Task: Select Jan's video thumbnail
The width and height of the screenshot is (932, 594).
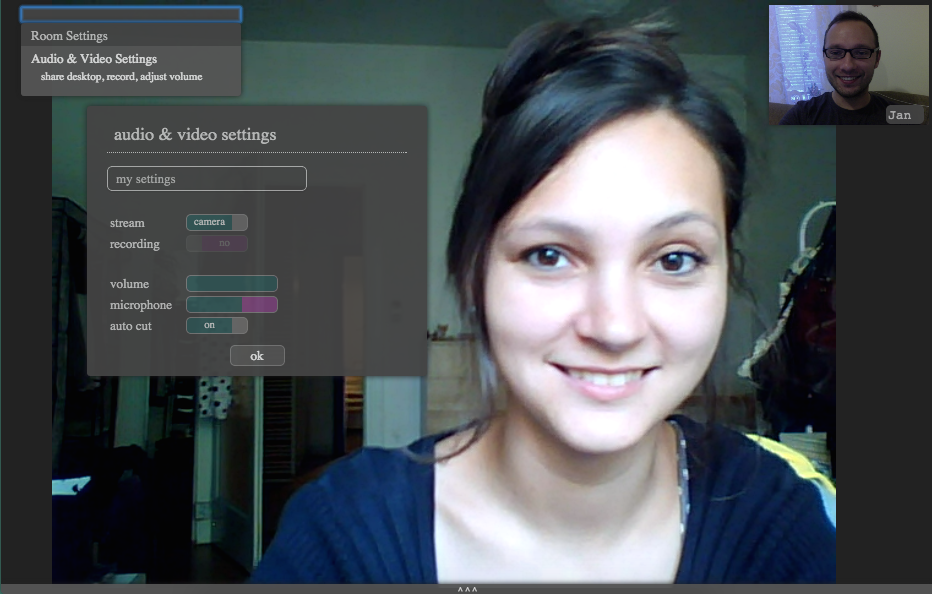Action: 848,64
